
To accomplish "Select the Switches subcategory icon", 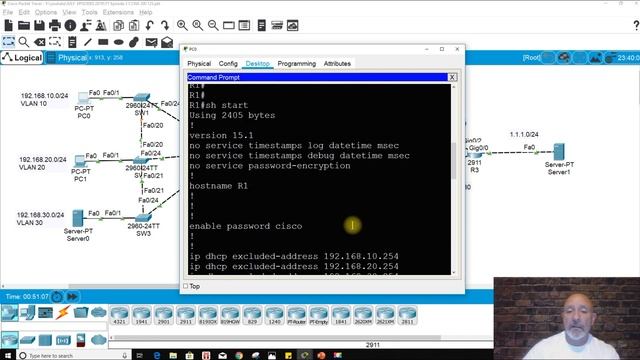I will point(27,340).
